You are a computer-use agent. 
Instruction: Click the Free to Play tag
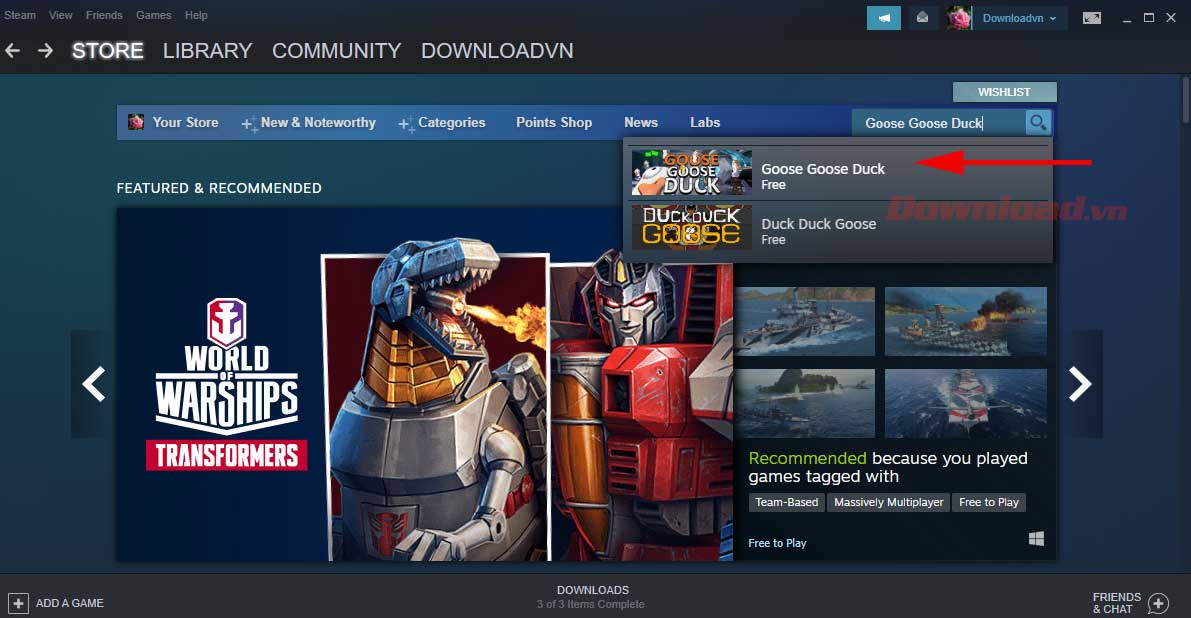click(x=988, y=503)
